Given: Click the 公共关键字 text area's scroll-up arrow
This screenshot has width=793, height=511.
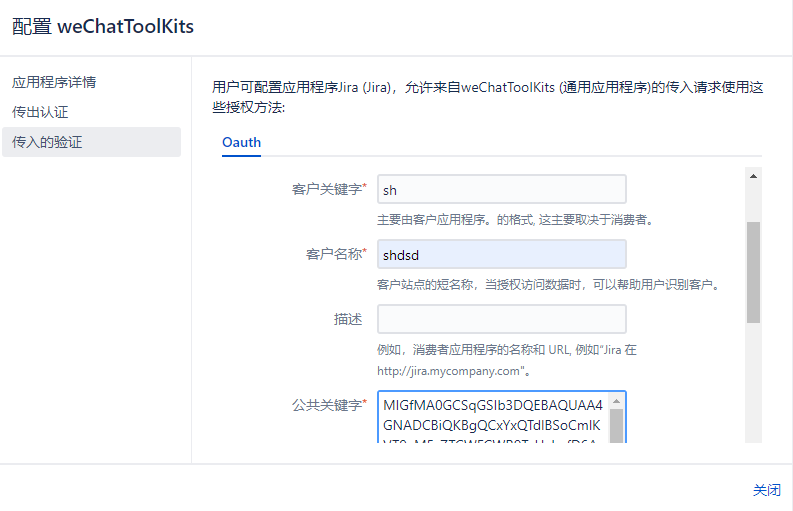Looking at the screenshot, I should click(x=617, y=400).
